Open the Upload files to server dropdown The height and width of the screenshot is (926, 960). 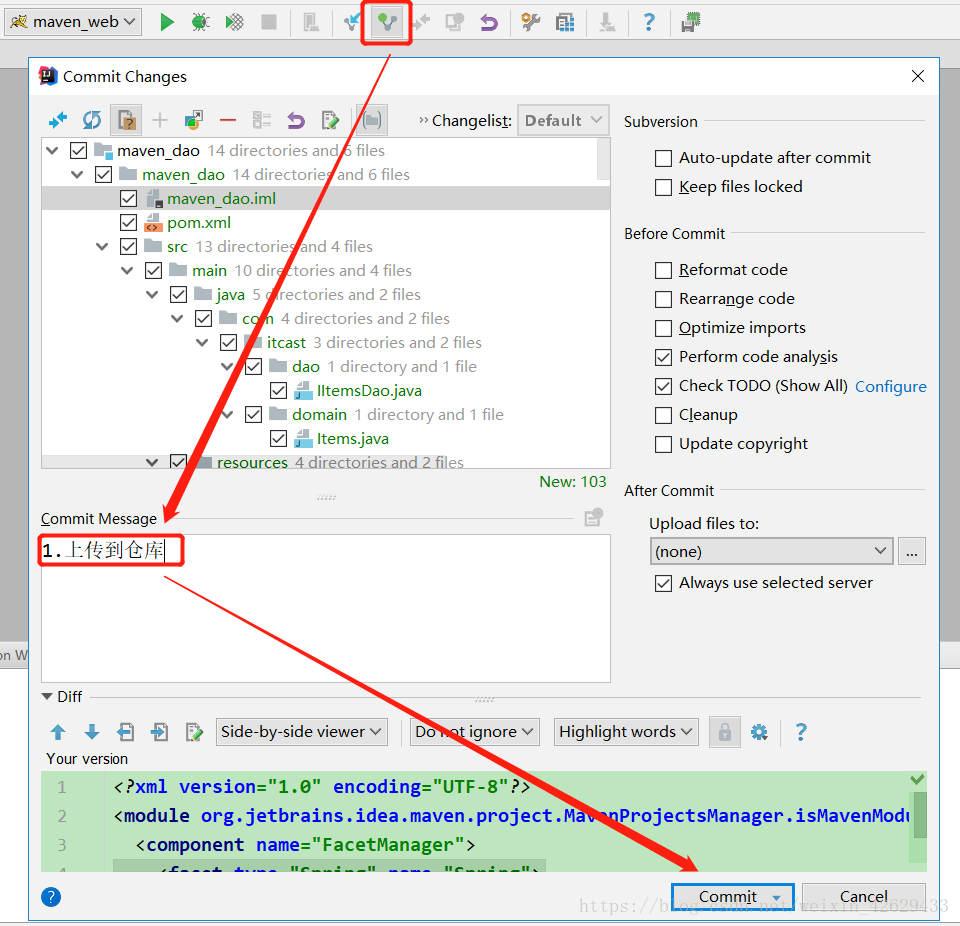770,551
